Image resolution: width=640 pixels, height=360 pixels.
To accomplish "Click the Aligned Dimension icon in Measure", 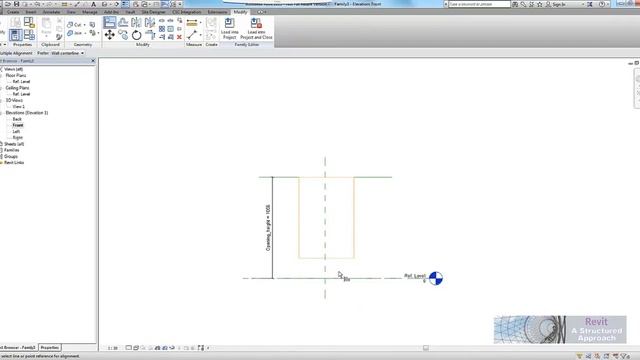I will tap(192, 23).
